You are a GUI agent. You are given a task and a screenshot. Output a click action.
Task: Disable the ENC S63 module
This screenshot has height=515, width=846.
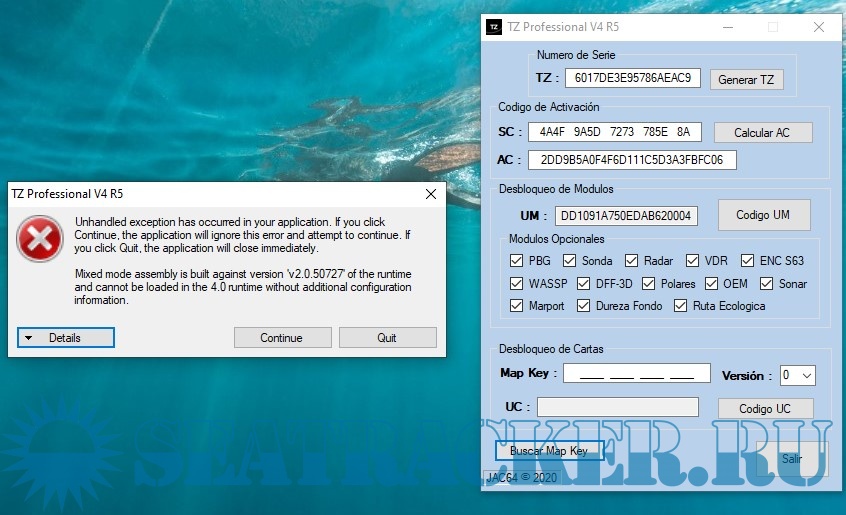tap(747, 261)
